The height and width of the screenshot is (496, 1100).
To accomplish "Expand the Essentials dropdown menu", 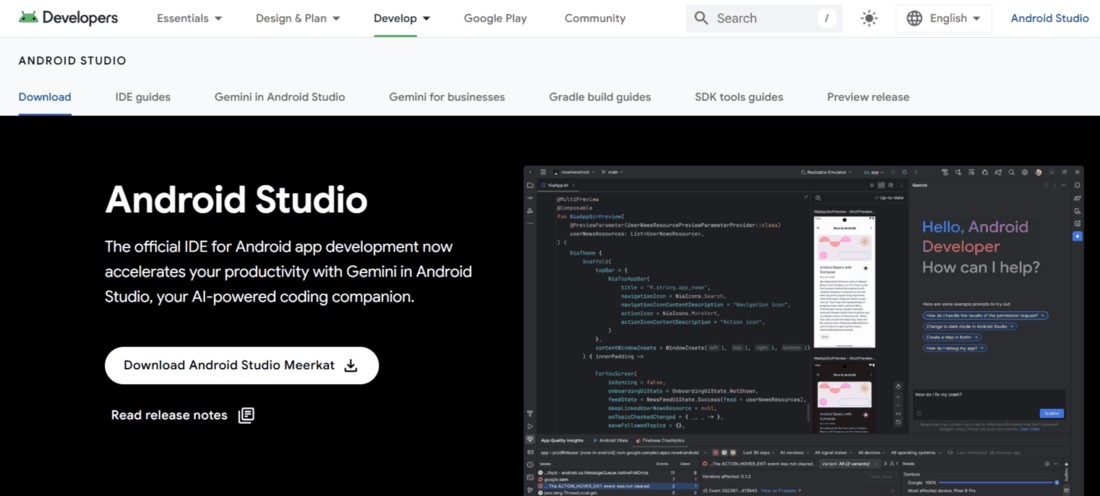I will coord(189,18).
